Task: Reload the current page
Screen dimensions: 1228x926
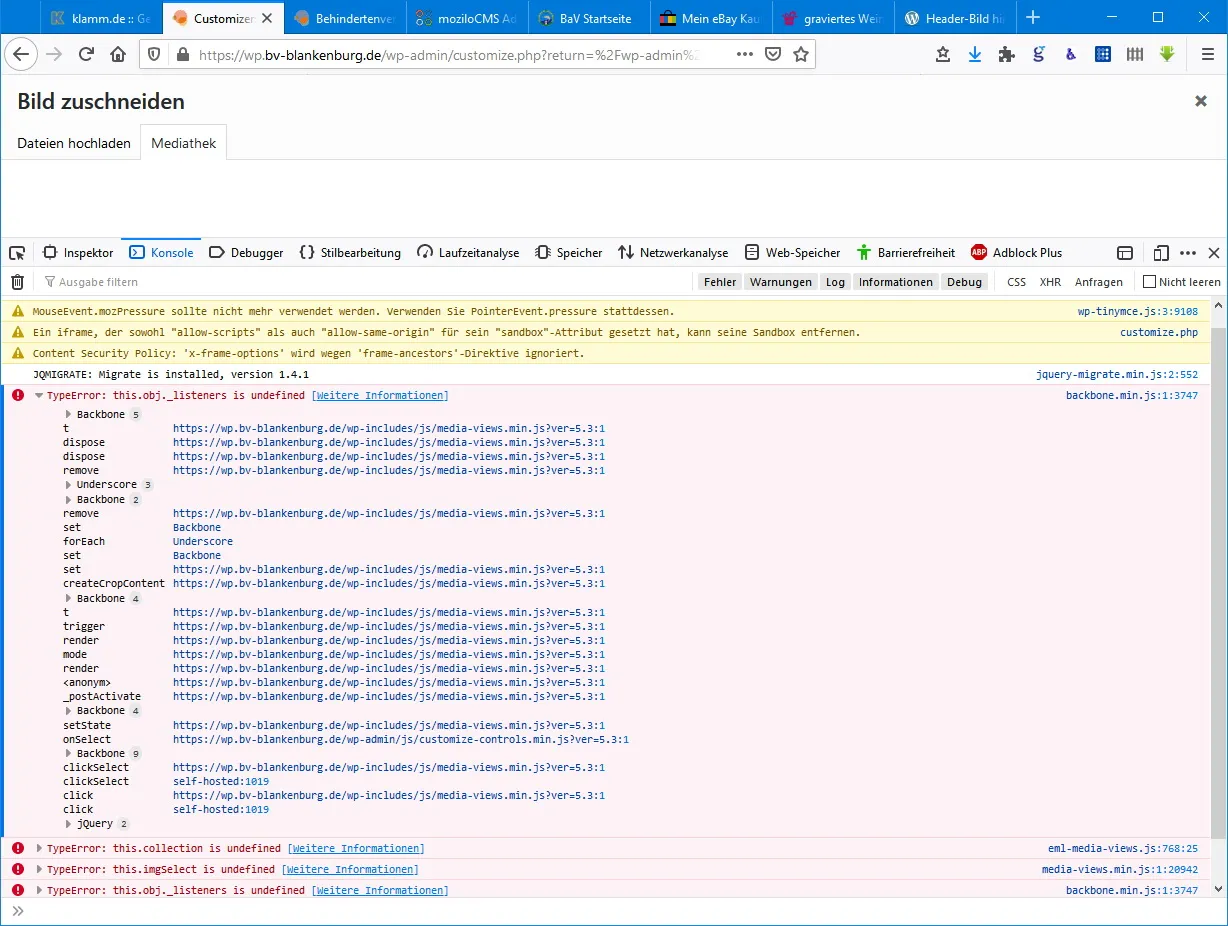Action: (x=86, y=55)
